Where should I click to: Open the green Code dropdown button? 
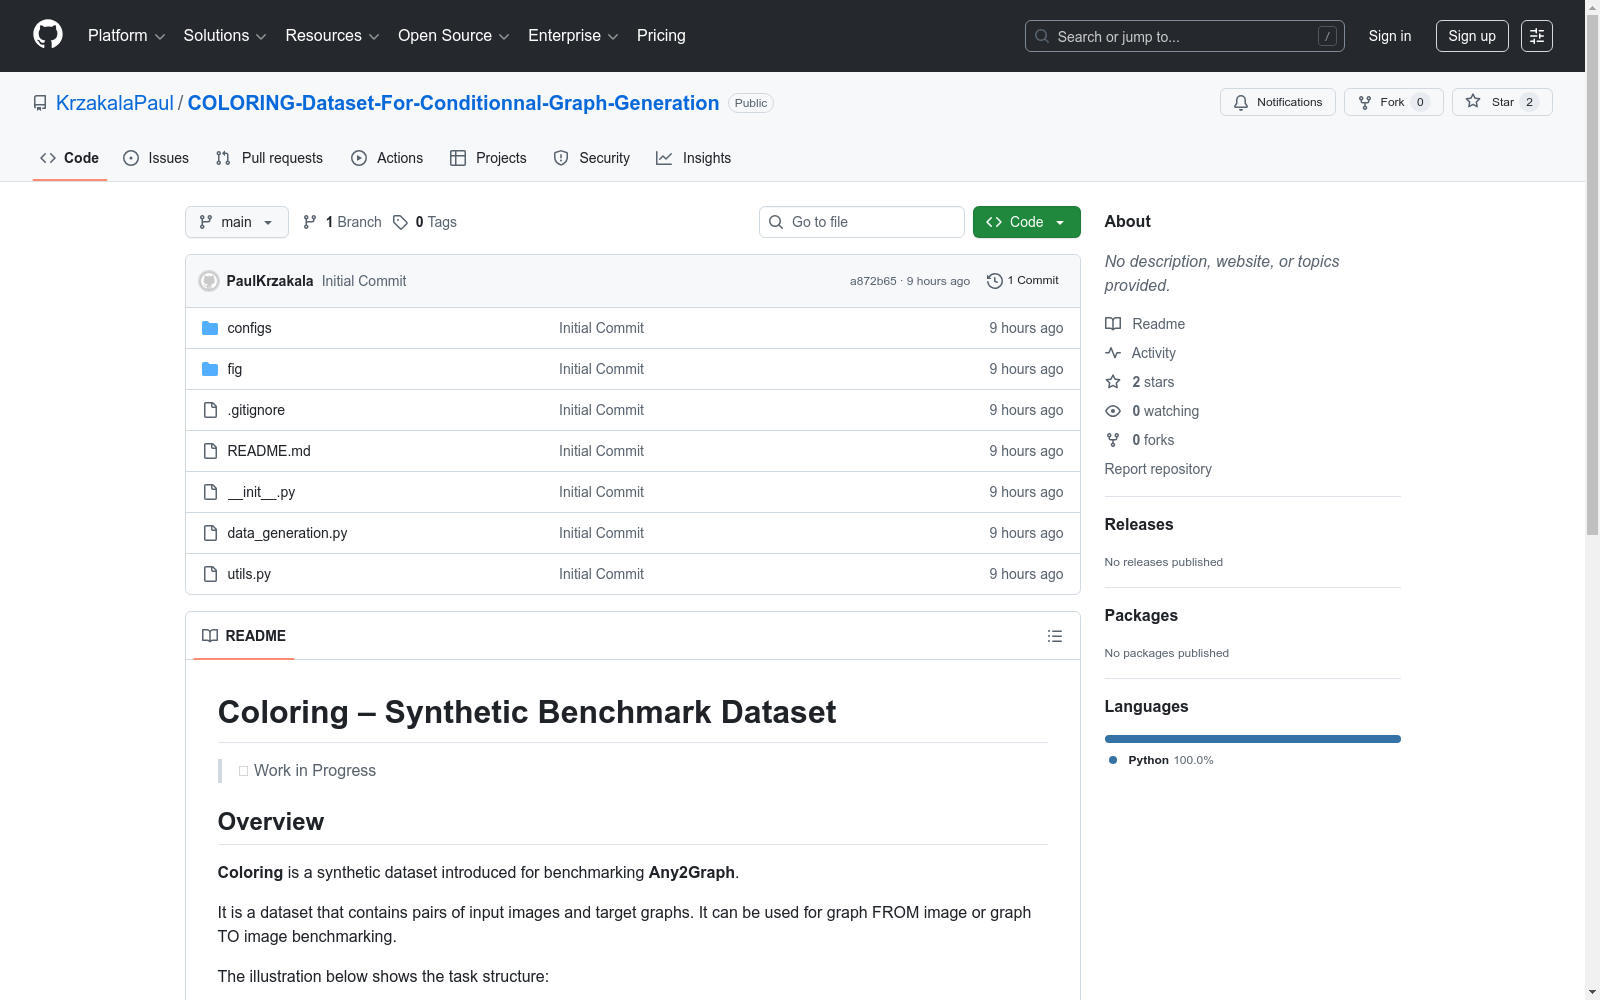coord(1026,222)
